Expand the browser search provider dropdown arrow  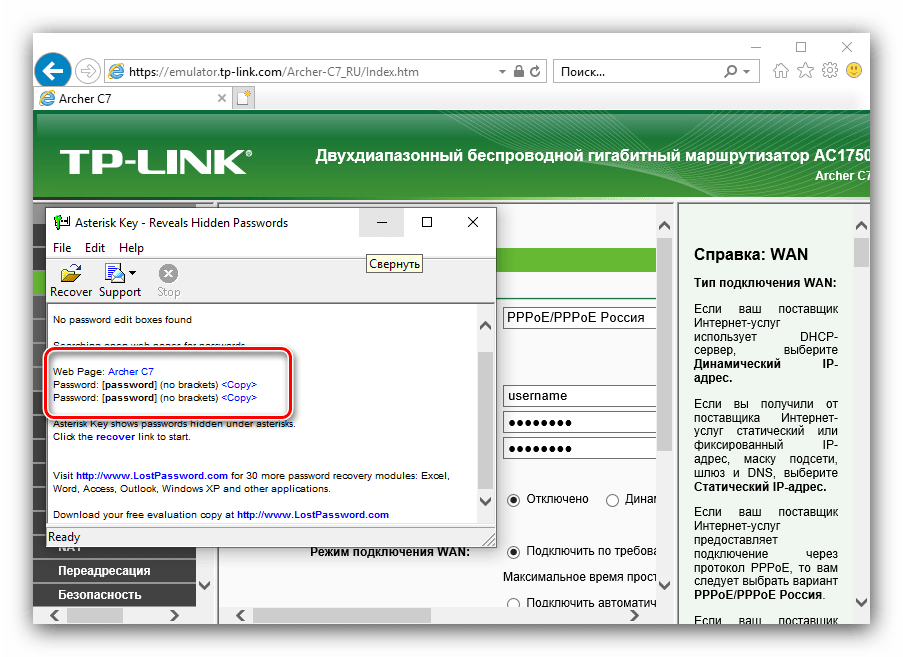point(746,72)
